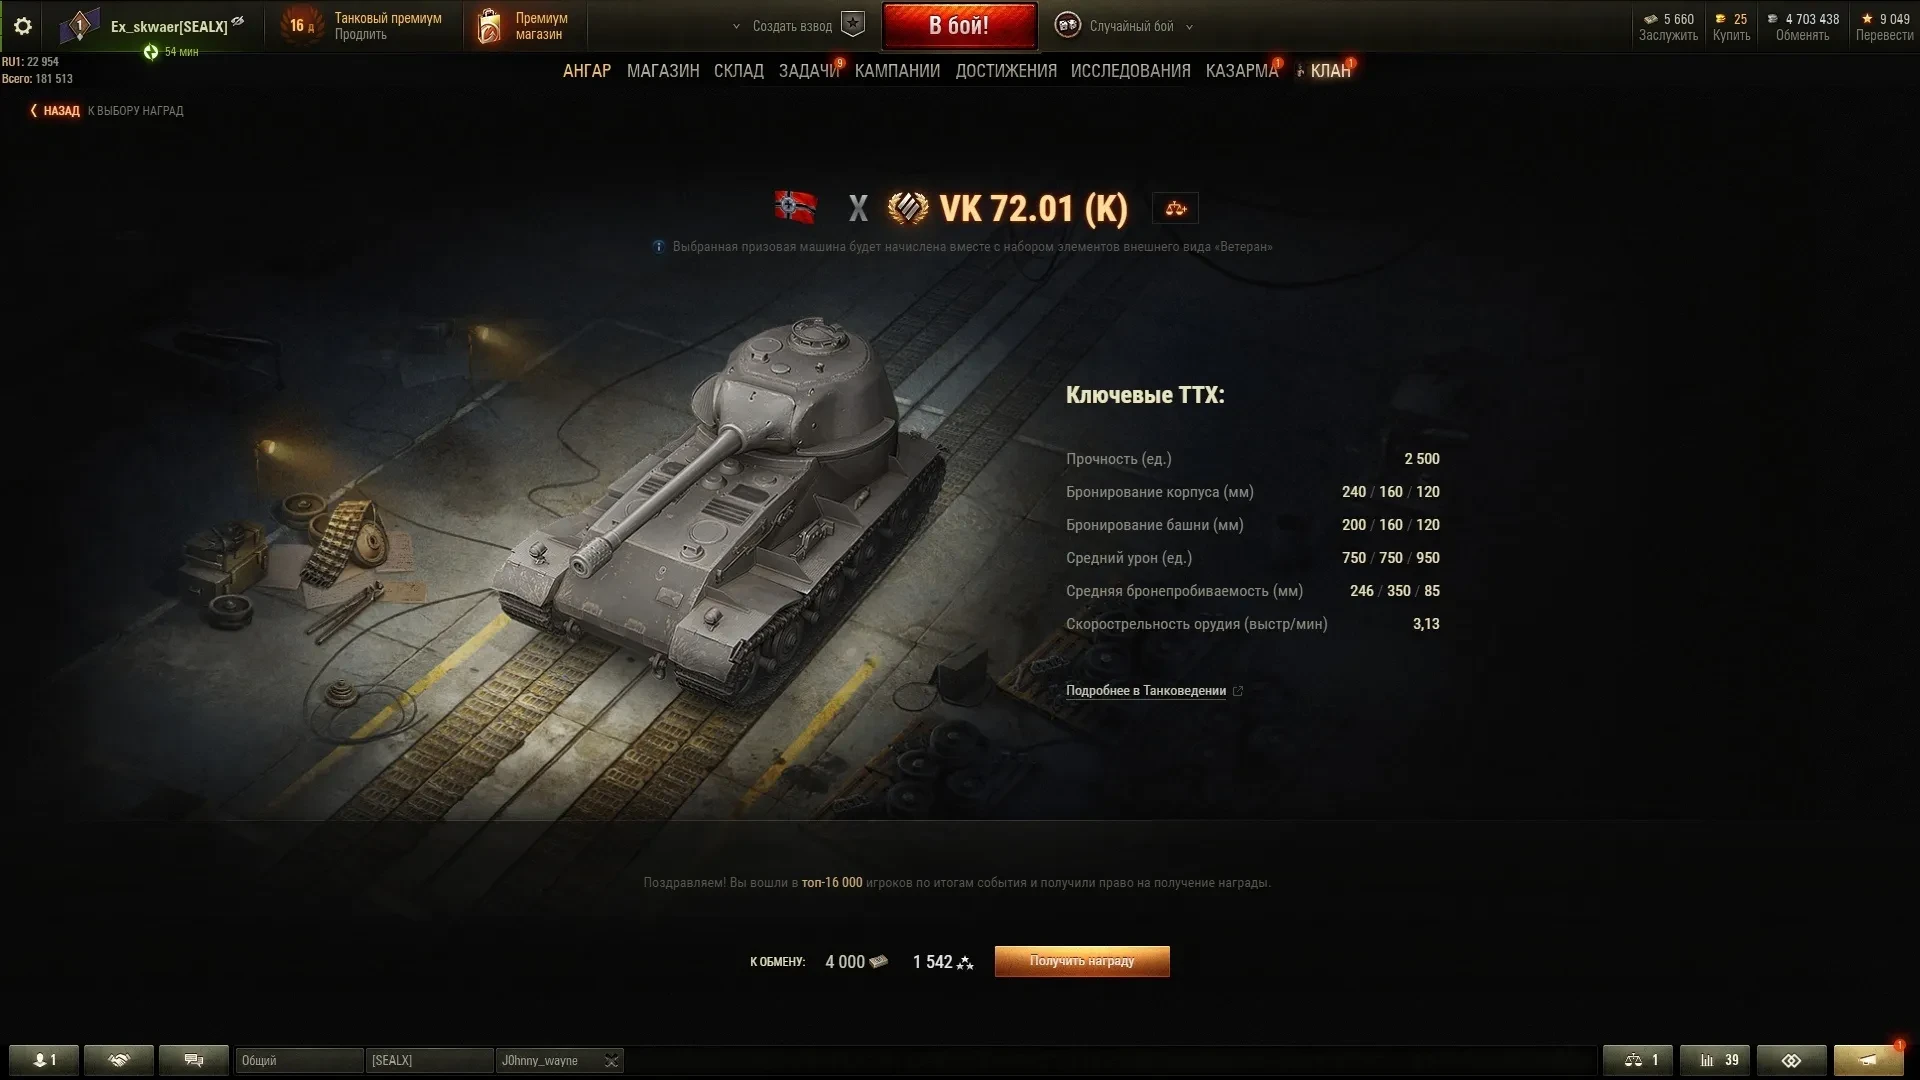Expand the Создать взвод platoon dropdown arrow
The image size is (1920, 1080).
click(x=737, y=27)
